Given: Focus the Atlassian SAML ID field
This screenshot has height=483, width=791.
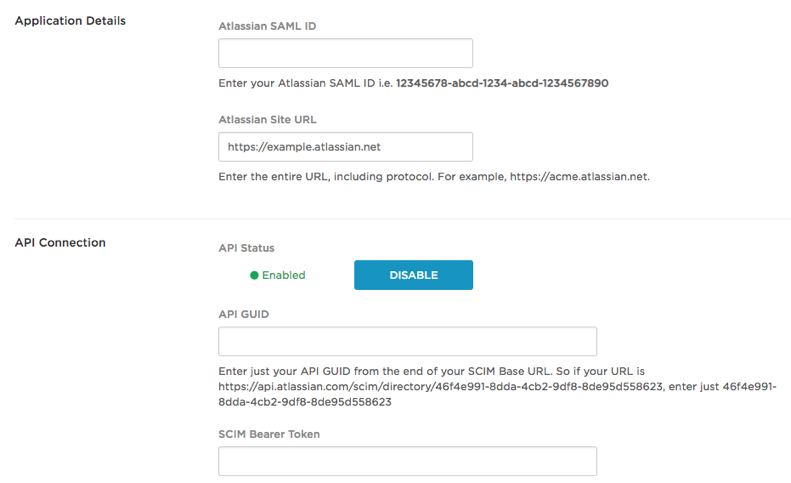Looking at the screenshot, I should (346, 53).
